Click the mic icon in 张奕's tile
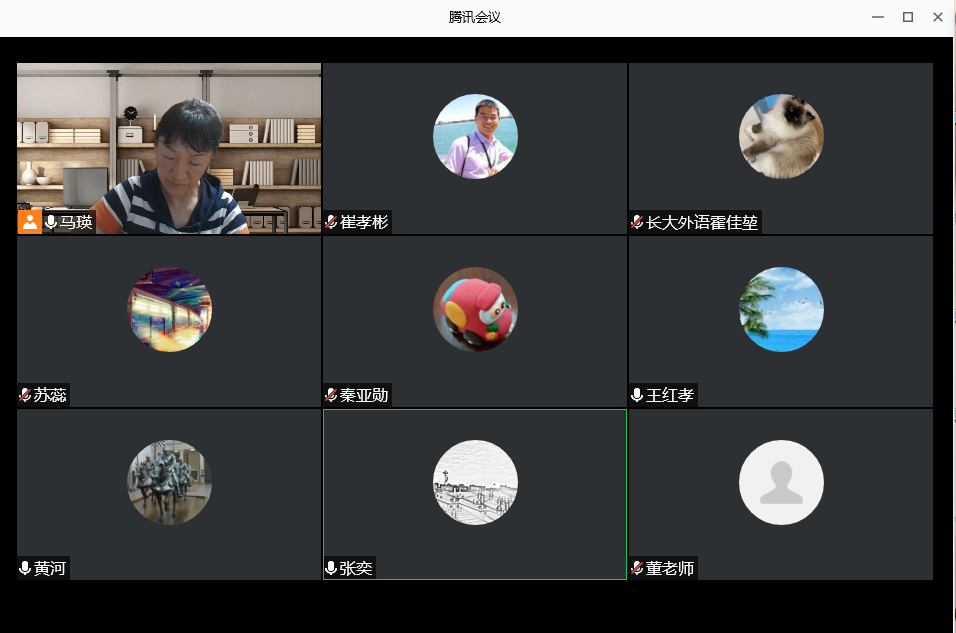 331,568
